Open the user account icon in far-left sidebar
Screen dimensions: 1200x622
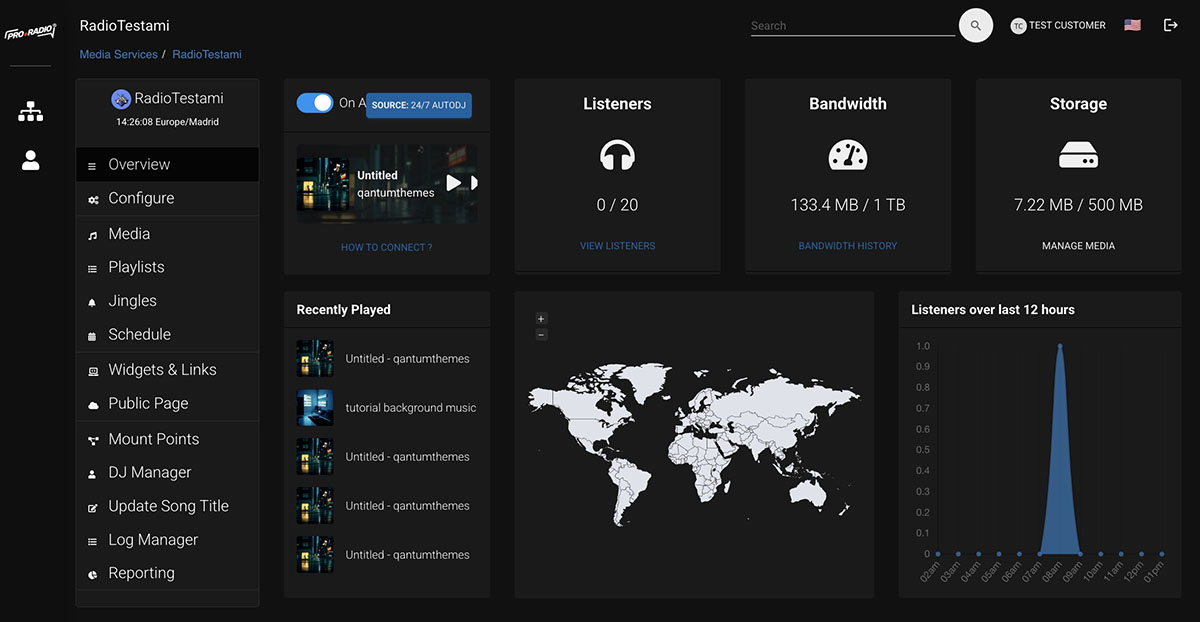tap(30, 159)
